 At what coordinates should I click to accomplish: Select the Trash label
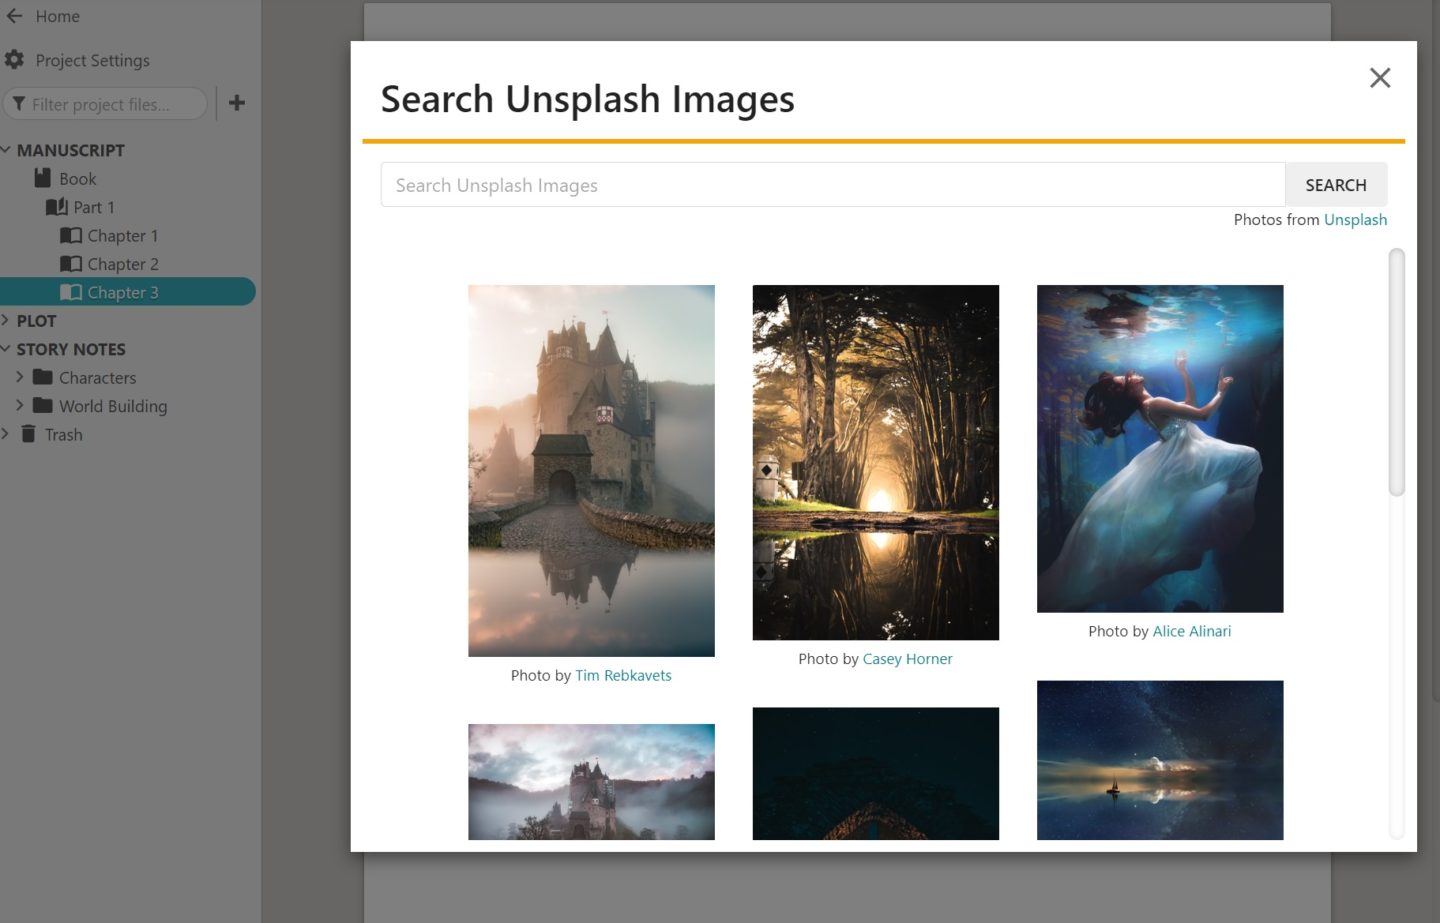pos(63,435)
